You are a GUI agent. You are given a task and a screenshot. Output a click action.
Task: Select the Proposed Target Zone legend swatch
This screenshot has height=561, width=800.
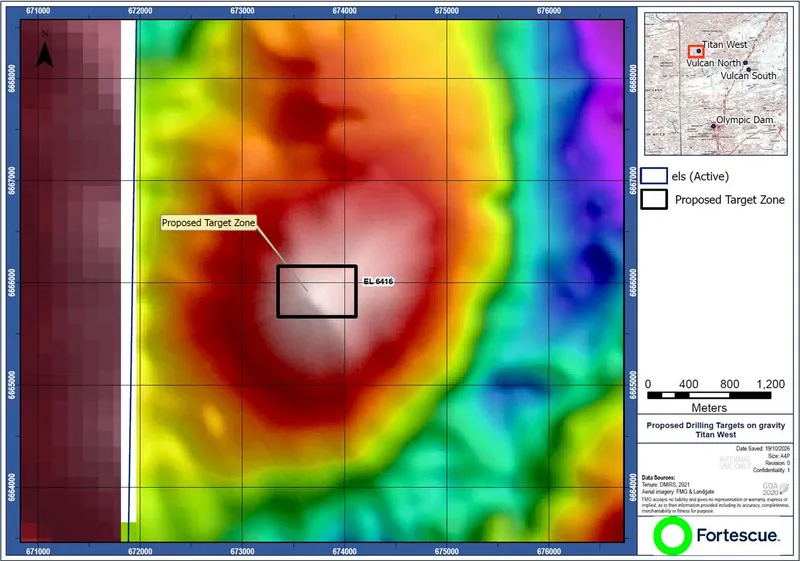654,199
